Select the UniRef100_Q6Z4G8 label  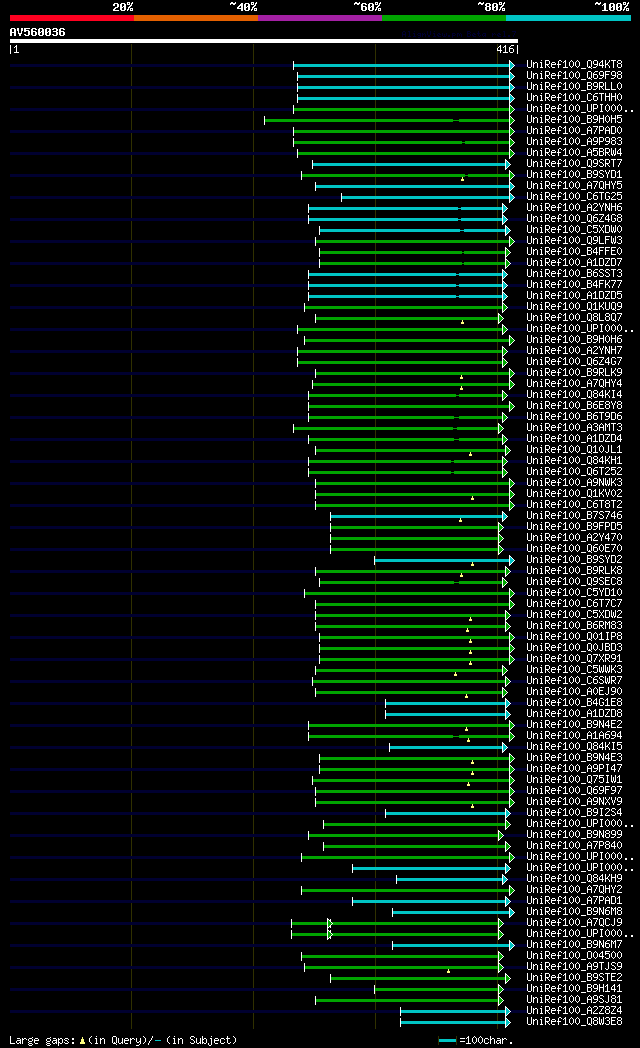pos(574,219)
